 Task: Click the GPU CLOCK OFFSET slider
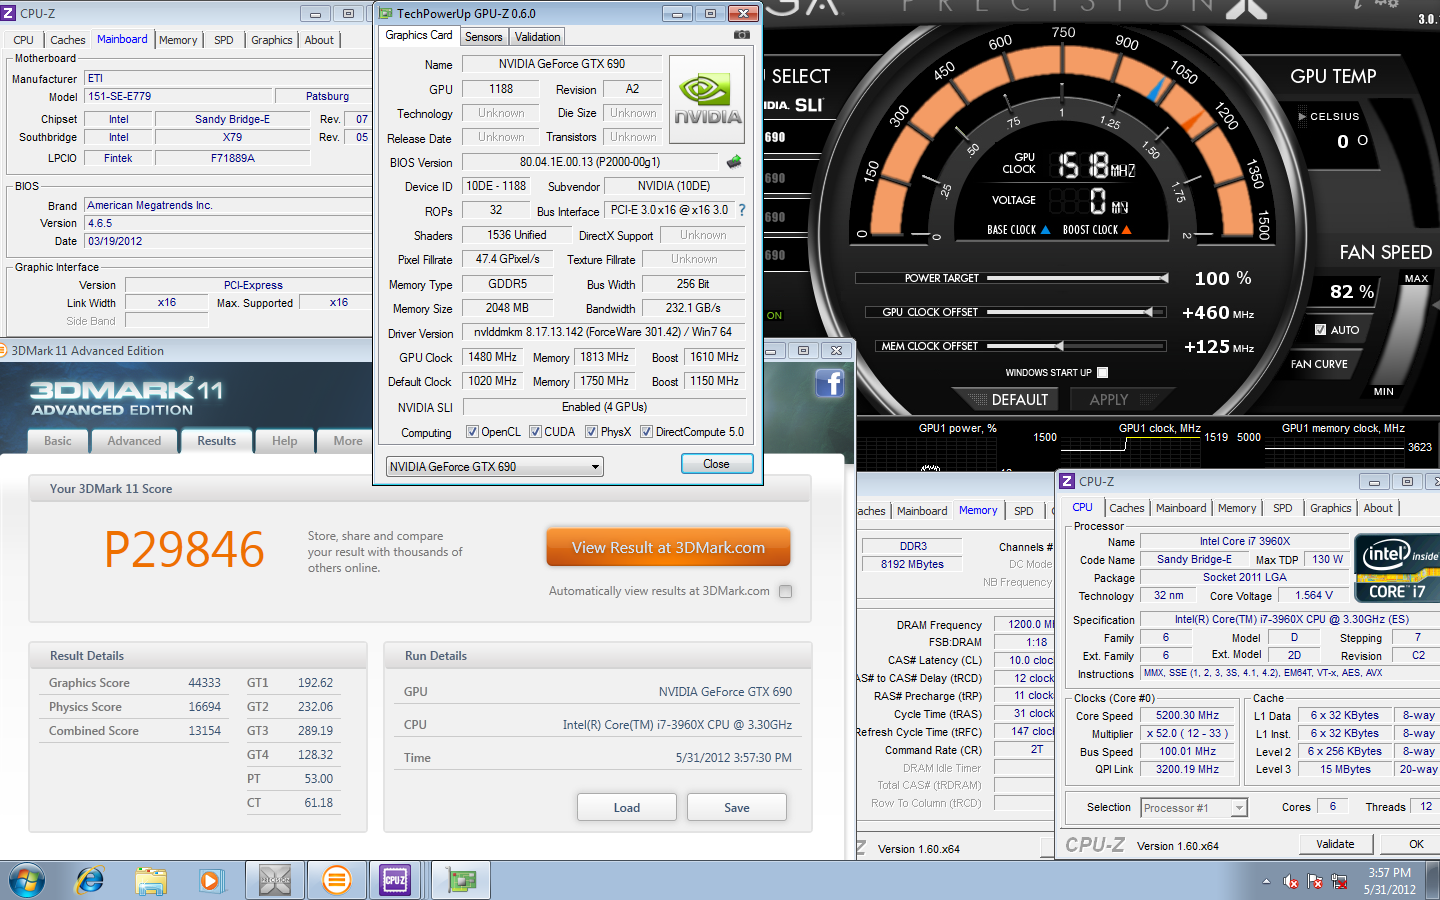click(x=1076, y=312)
